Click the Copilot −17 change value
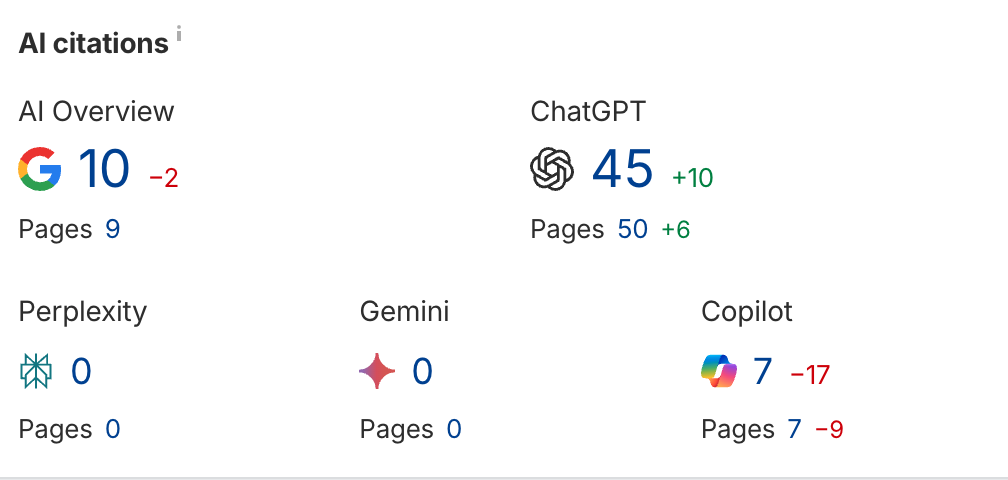1008x480 pixels. coord(810,376)
